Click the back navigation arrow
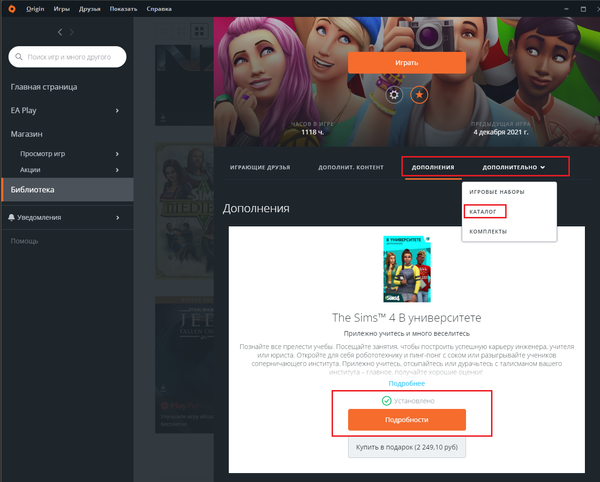 [60, 32]
